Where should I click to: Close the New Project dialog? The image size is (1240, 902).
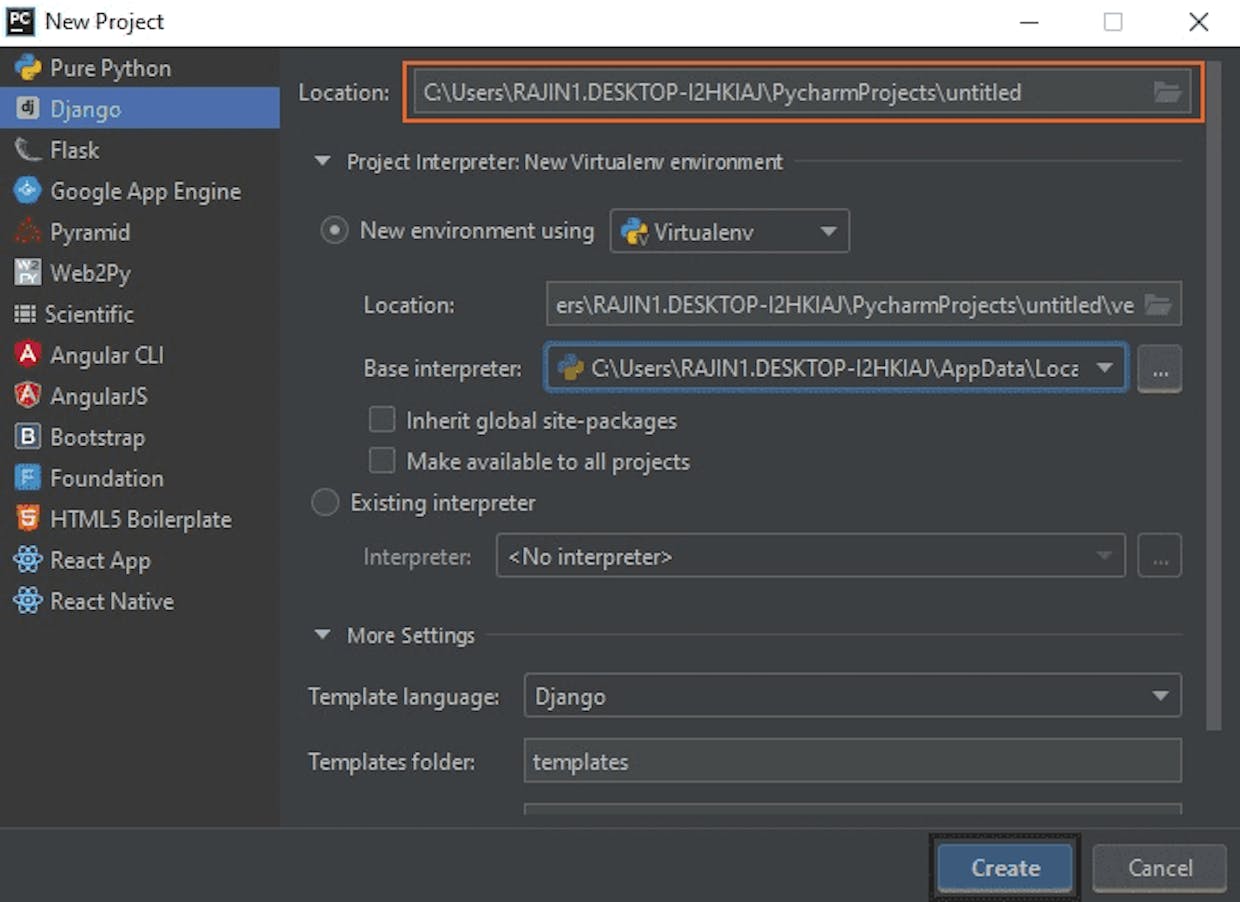point(1198,22)
